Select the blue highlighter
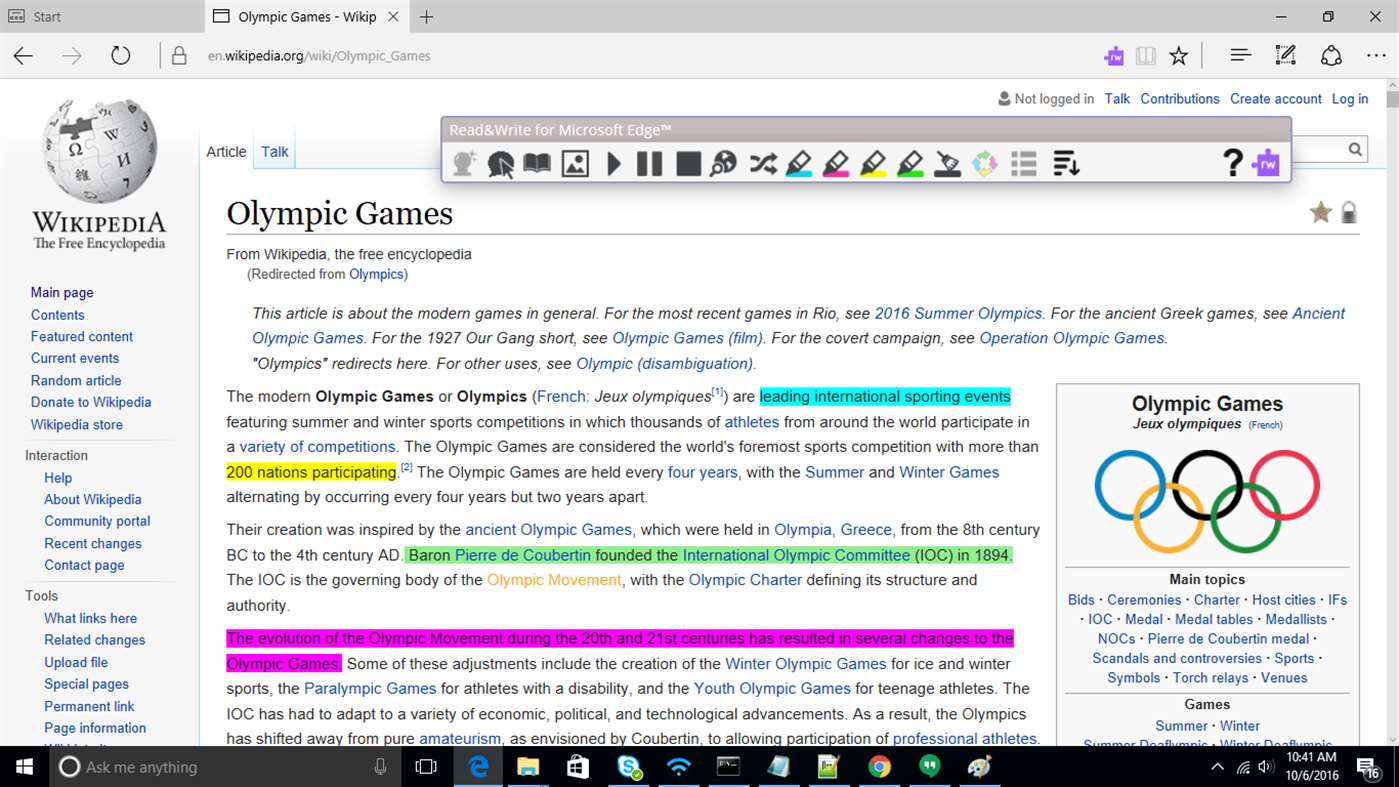The image size is (1399, 787). (x=799, y=163)
